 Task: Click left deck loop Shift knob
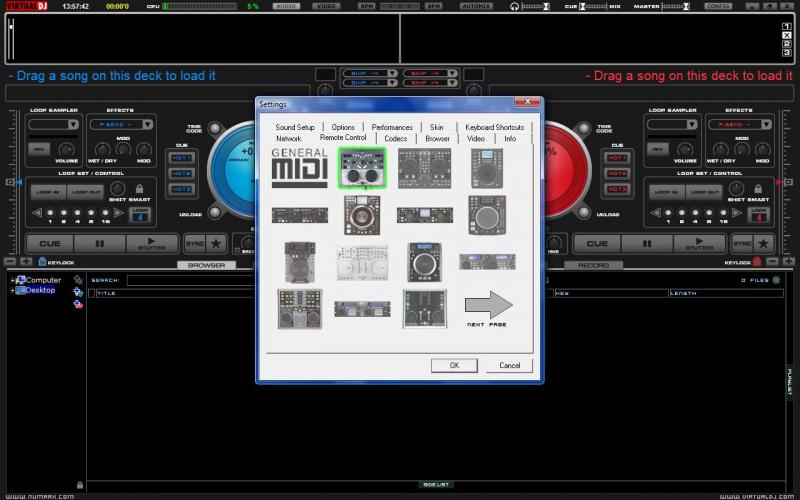[117, 188]
